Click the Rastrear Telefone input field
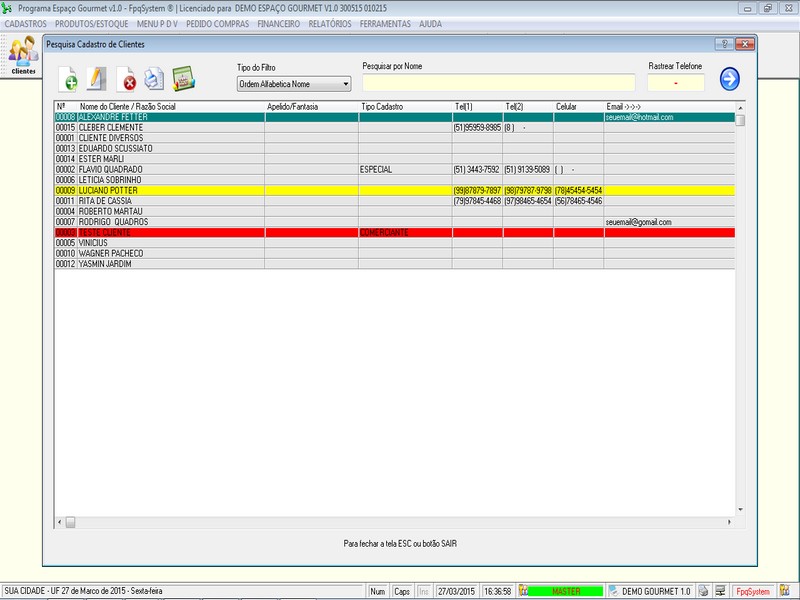 pos(676,83)
